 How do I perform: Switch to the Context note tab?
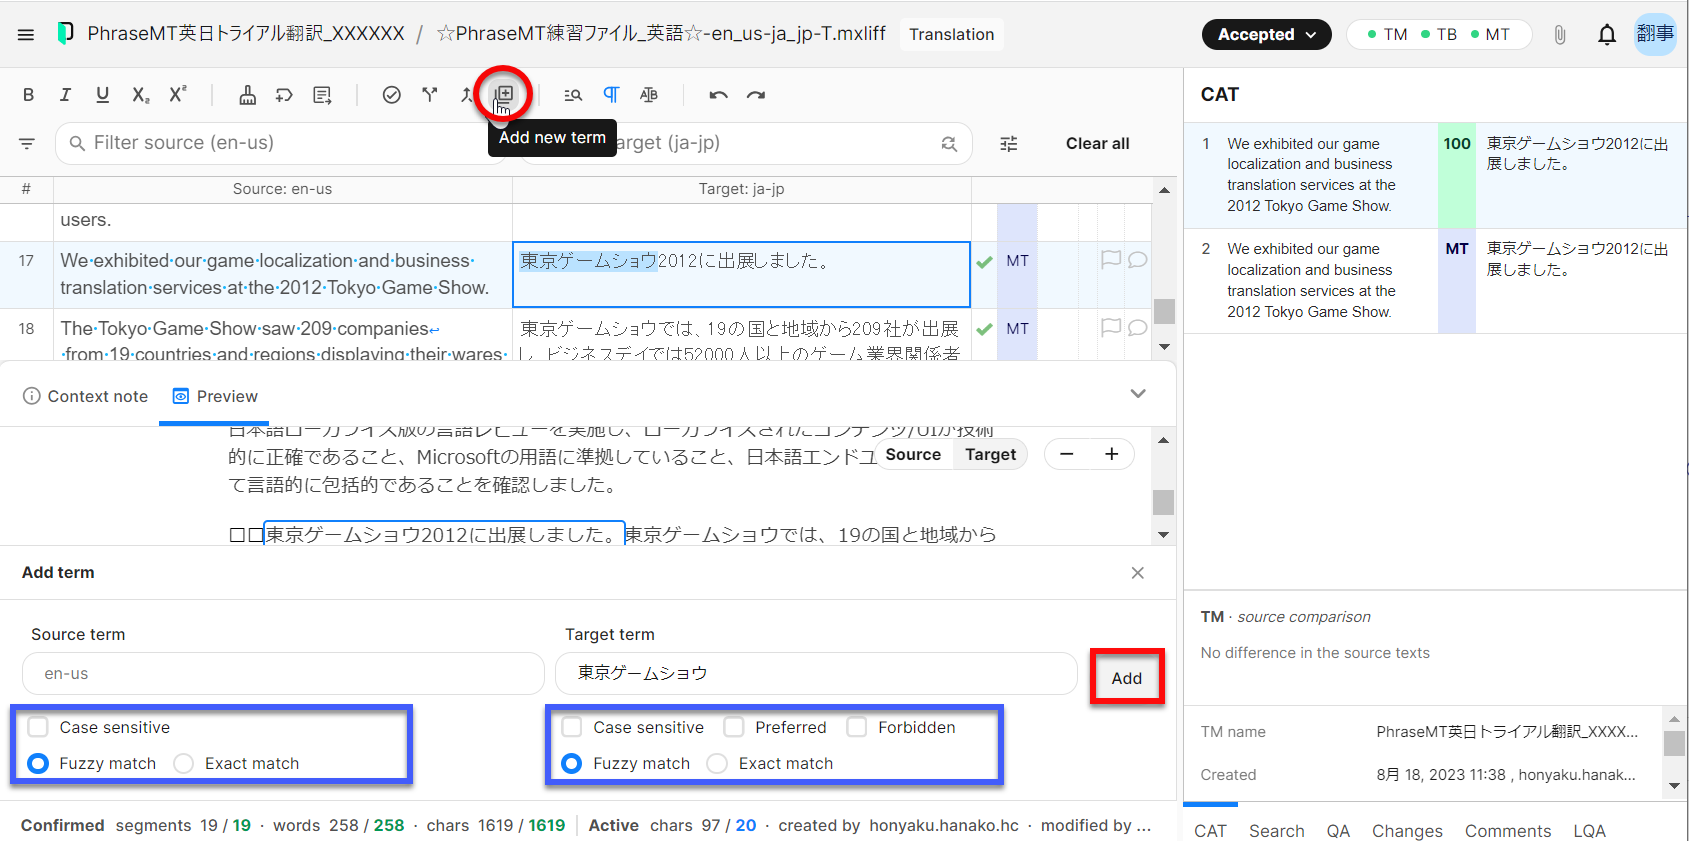(x=86, y=397)
